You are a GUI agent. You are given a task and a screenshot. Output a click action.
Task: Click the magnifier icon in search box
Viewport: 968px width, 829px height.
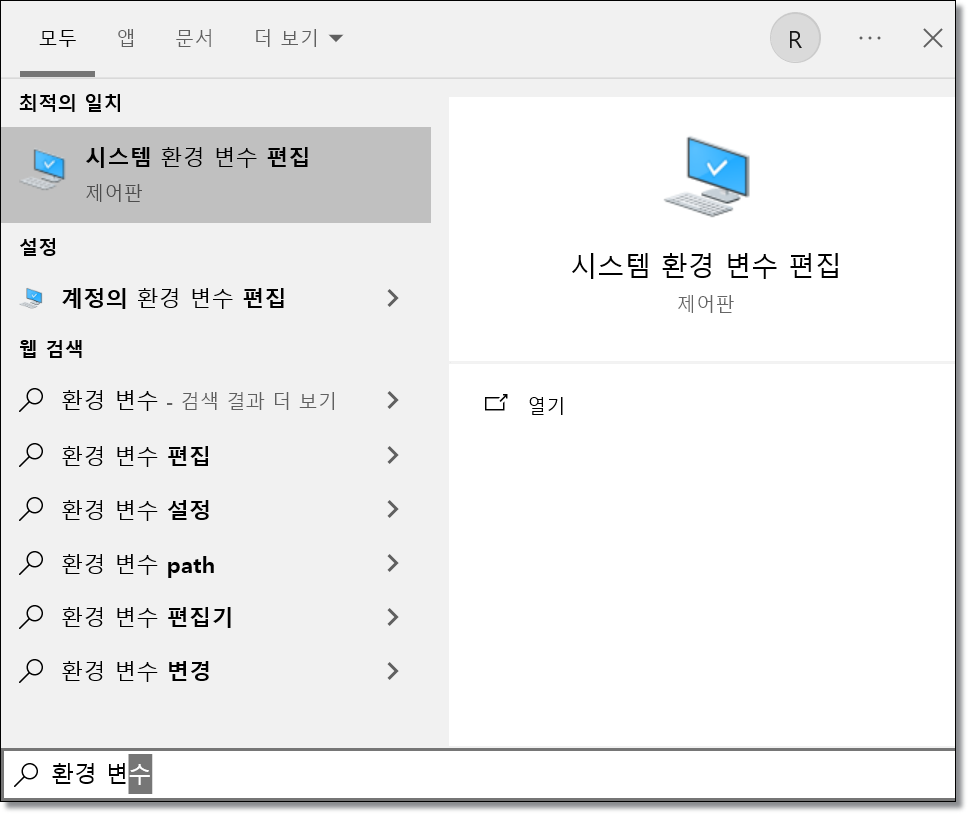click(27, 774)
